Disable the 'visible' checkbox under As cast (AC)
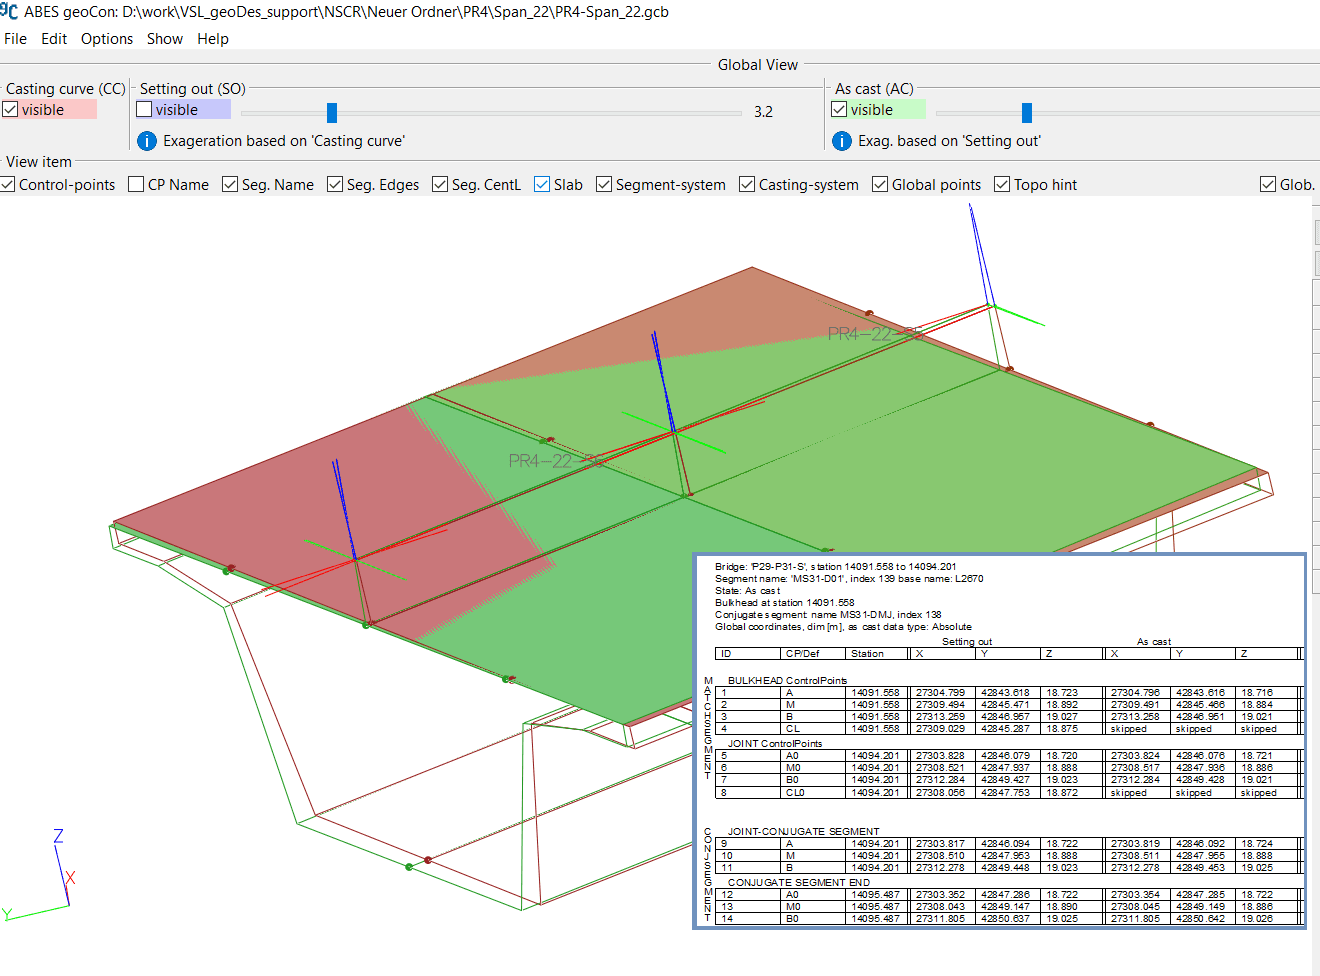 click(x=839, y=109)
